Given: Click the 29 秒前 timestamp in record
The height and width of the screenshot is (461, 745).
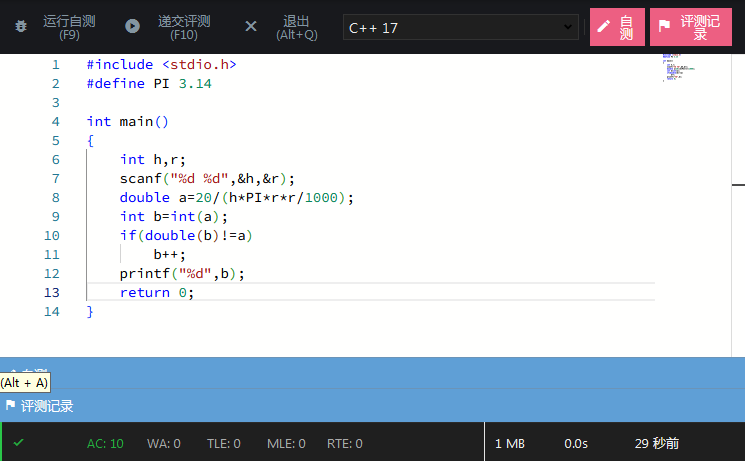Looking at the screenshot, I should point(657,443).
